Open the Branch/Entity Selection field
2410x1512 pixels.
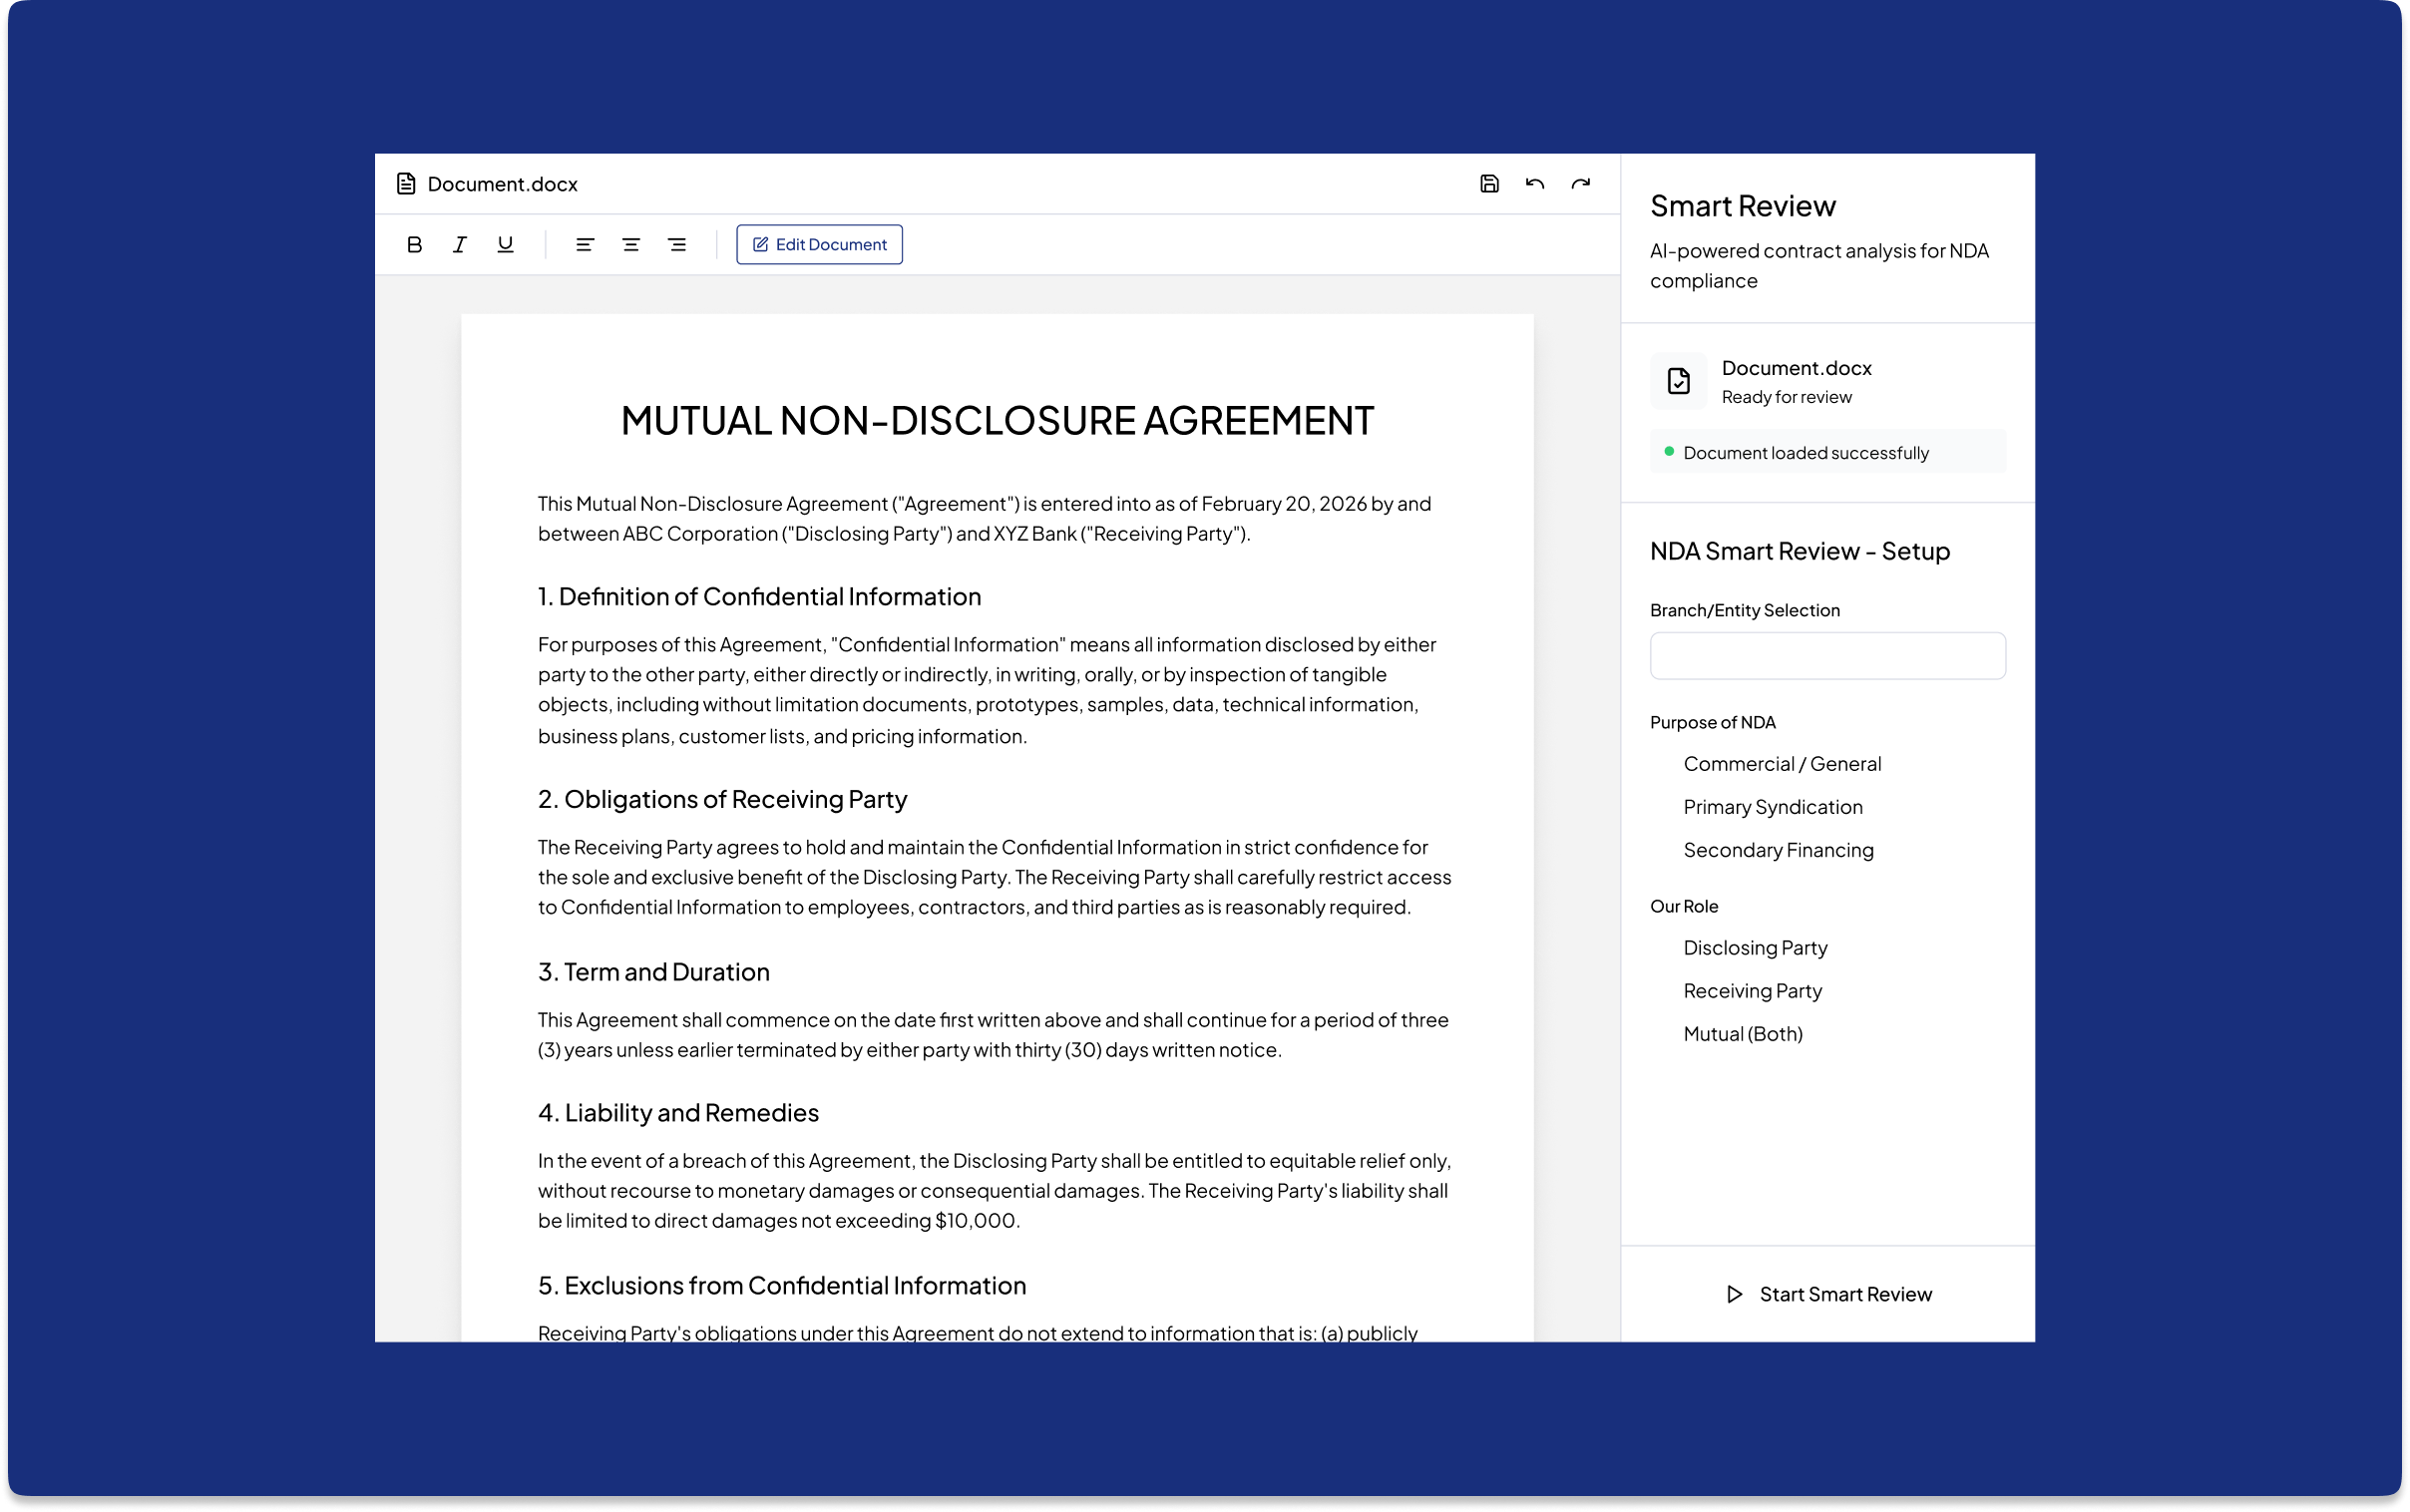1828,656
